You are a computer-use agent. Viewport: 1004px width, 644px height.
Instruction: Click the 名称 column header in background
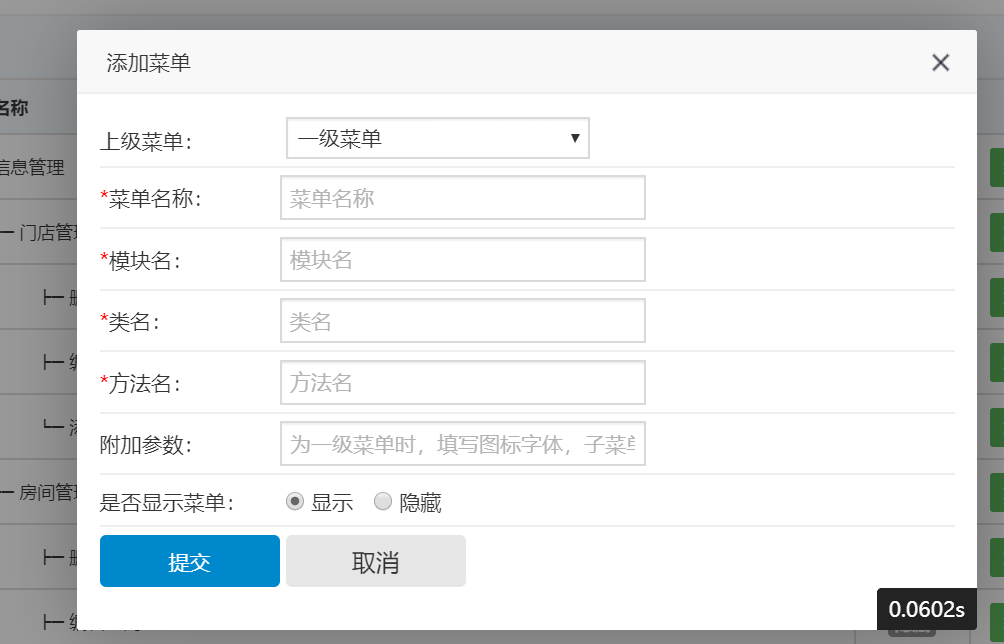13,108
